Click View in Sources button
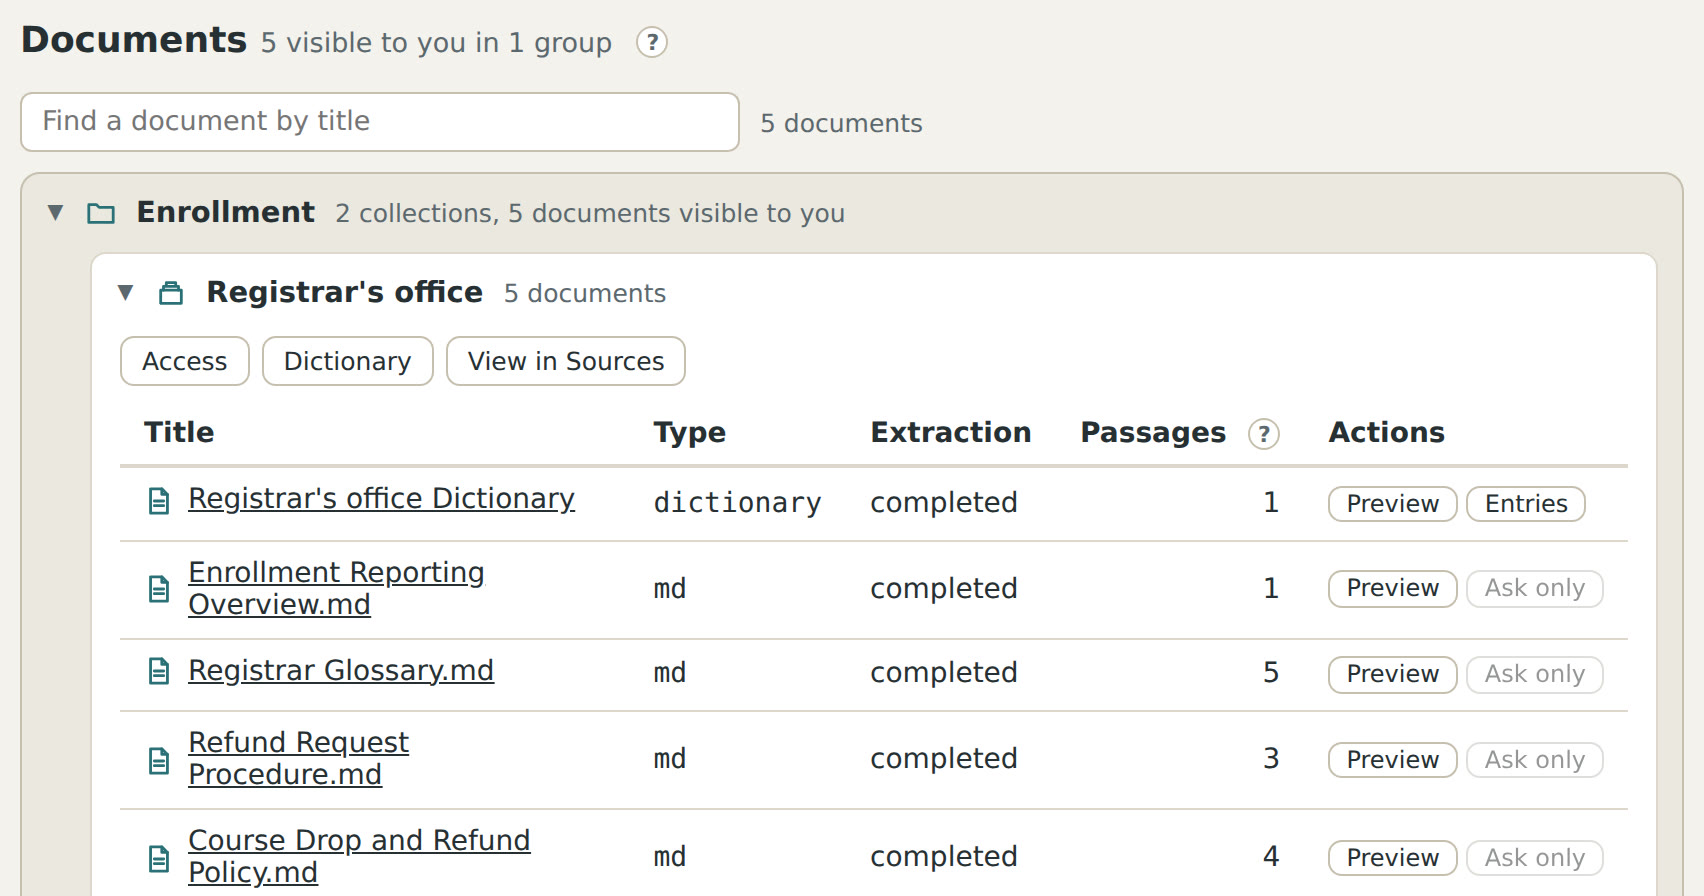Screen dimensions: 1704x896 [x=566, y=361]
